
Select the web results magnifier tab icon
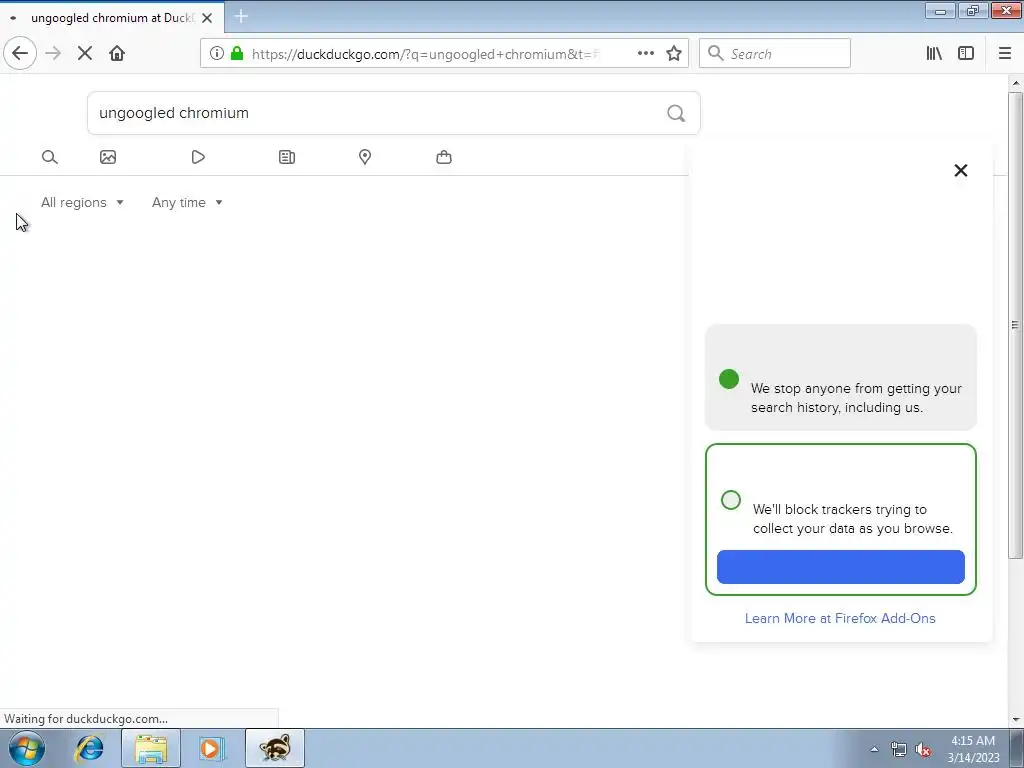point(50,157)
